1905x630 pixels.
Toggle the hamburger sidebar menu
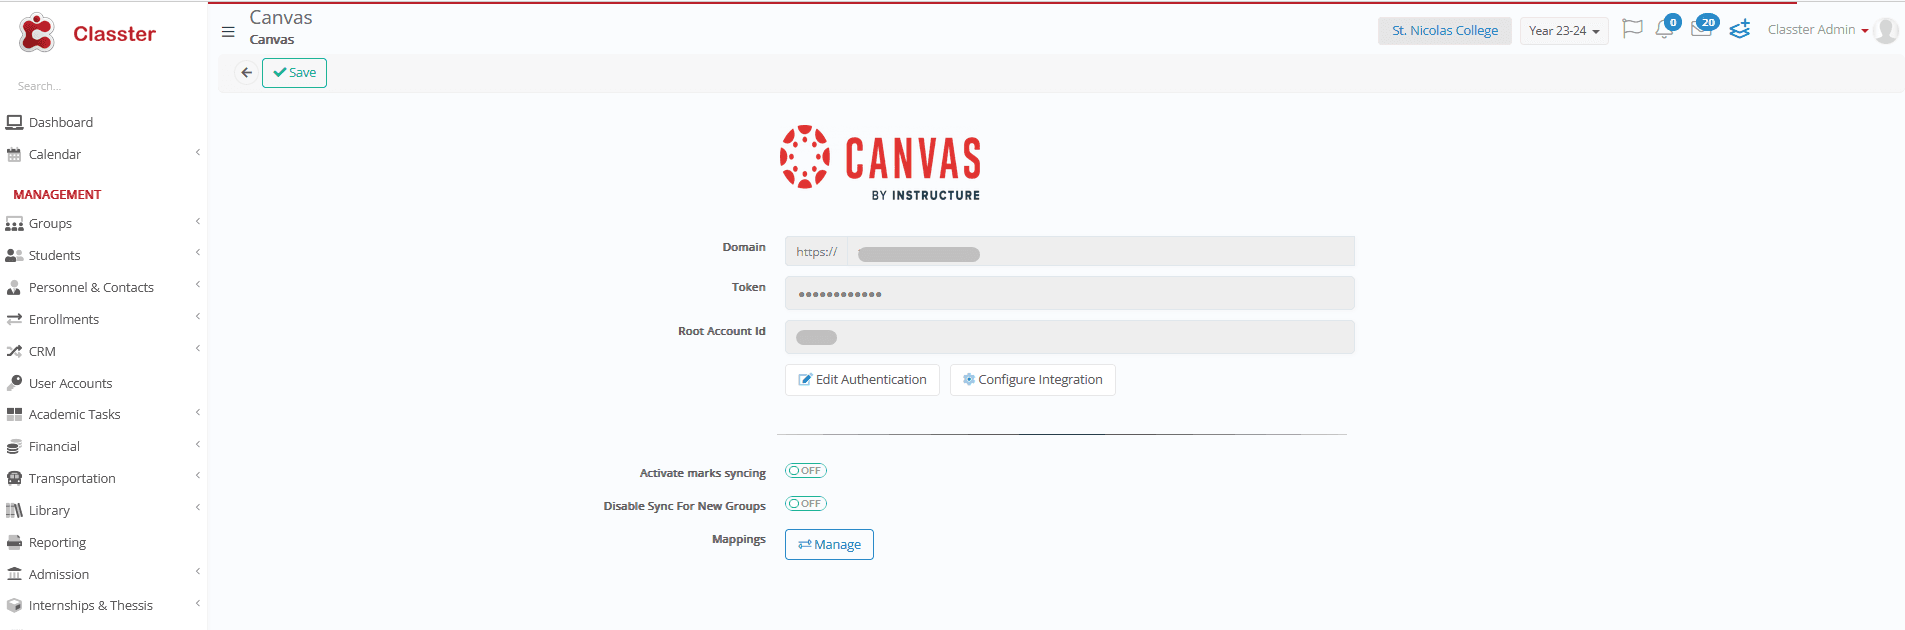(228, 32)
